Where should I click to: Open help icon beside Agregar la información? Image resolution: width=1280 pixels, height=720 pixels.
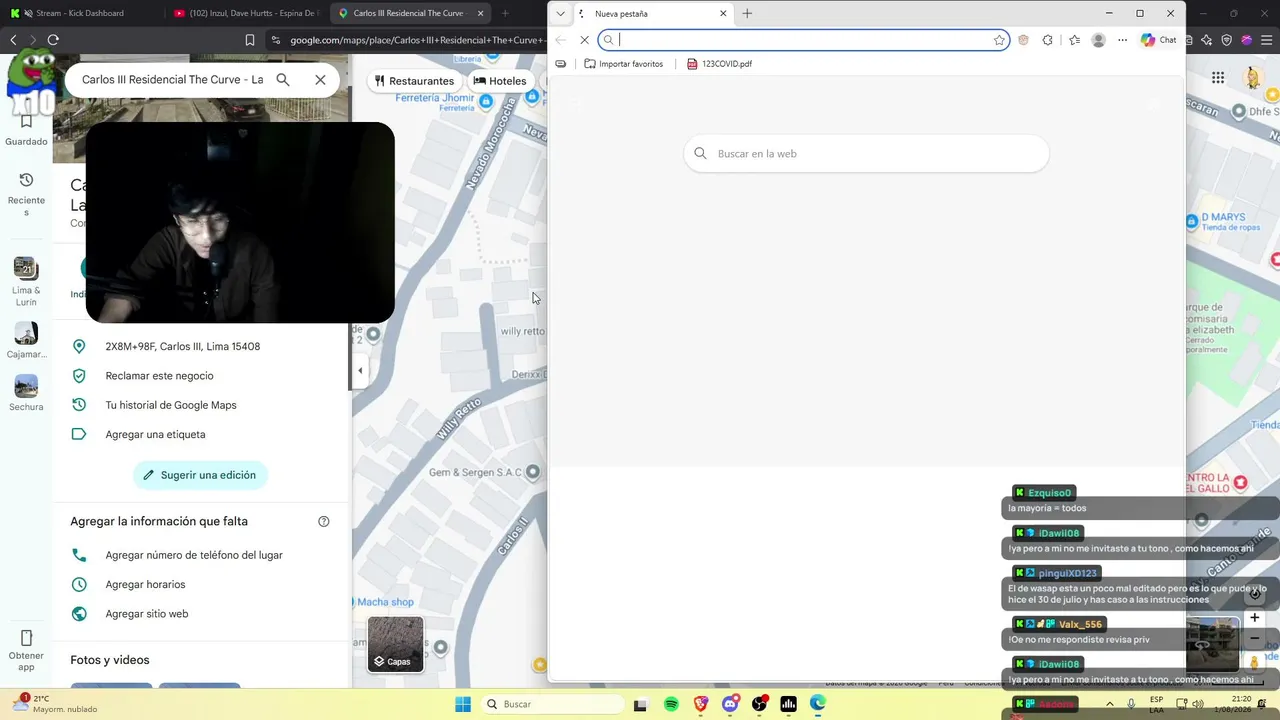[324, 521]
